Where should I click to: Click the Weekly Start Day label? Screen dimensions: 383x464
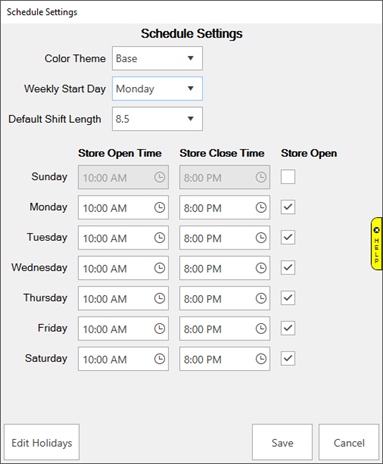pos(65,89)
